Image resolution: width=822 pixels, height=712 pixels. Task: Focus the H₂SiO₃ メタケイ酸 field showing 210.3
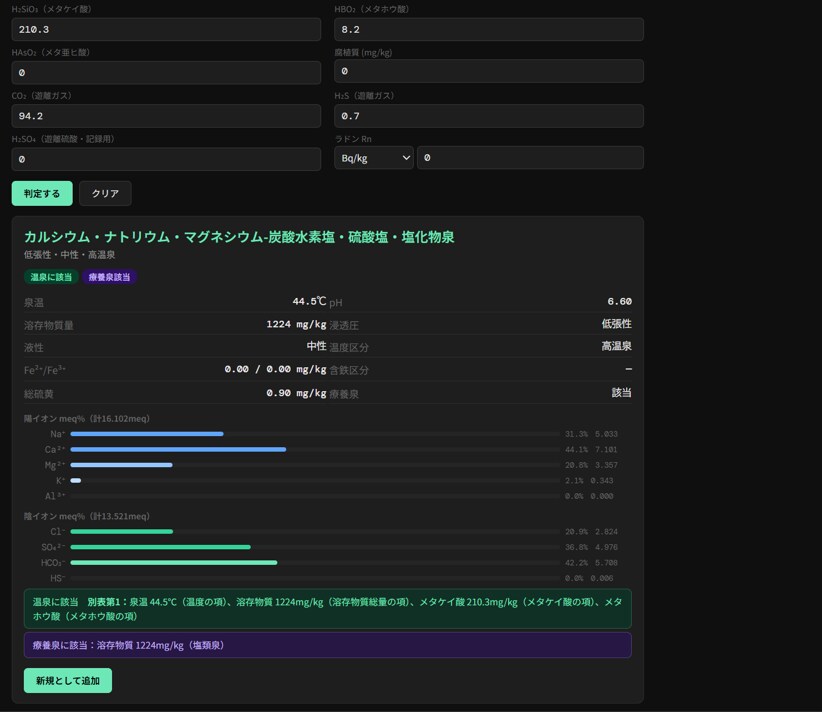(166, 29)
